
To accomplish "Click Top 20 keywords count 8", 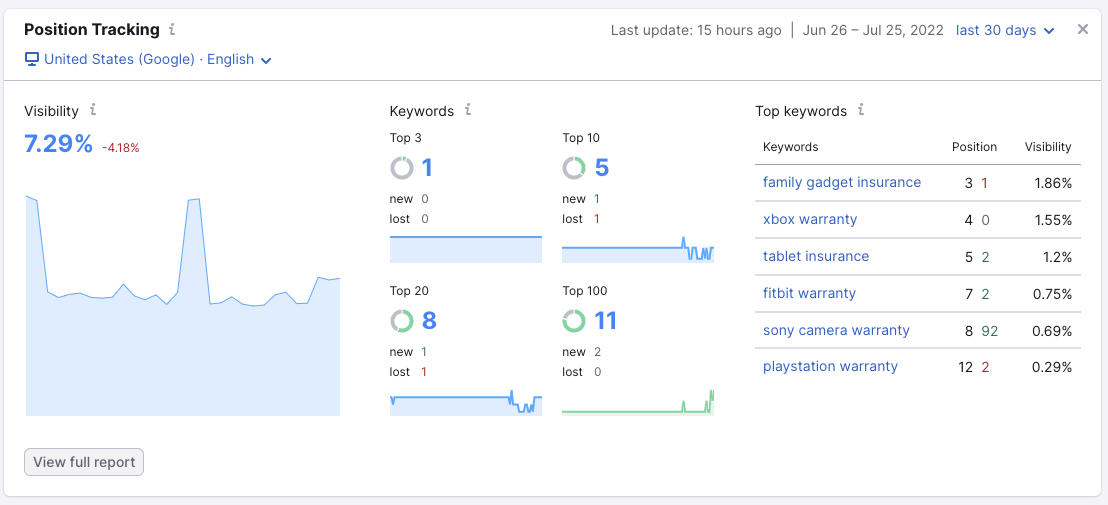I will [429, 321].
